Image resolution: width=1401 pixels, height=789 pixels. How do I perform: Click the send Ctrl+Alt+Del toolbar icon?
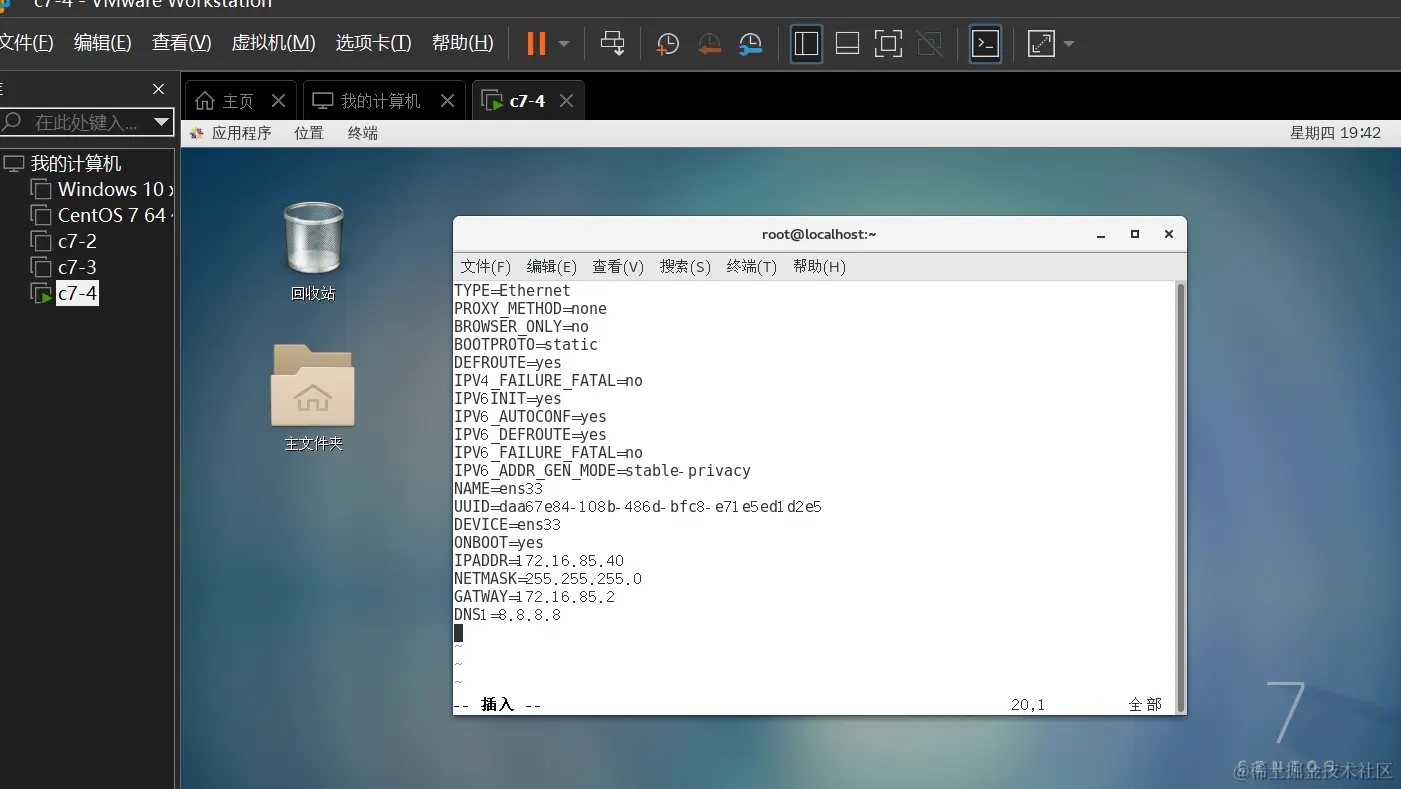pos(612,43)
